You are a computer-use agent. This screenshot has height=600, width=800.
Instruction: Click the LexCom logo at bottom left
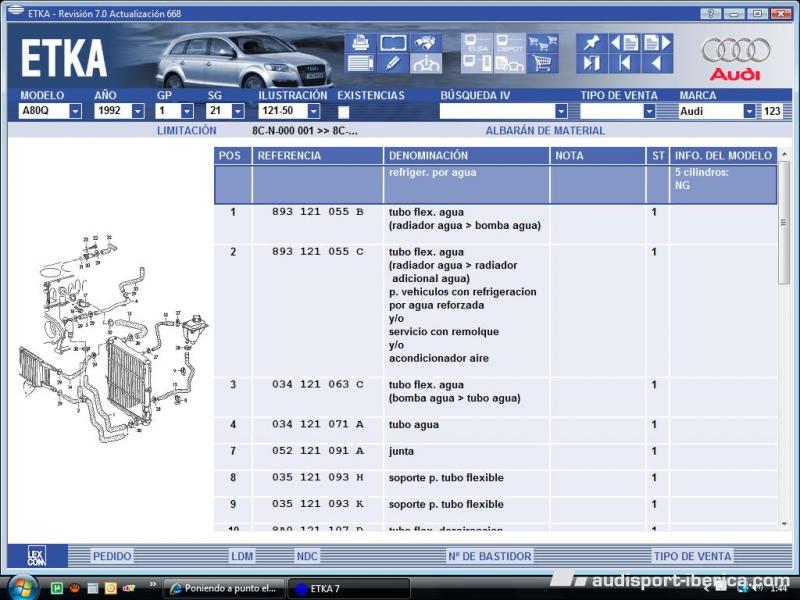point(37,556)
